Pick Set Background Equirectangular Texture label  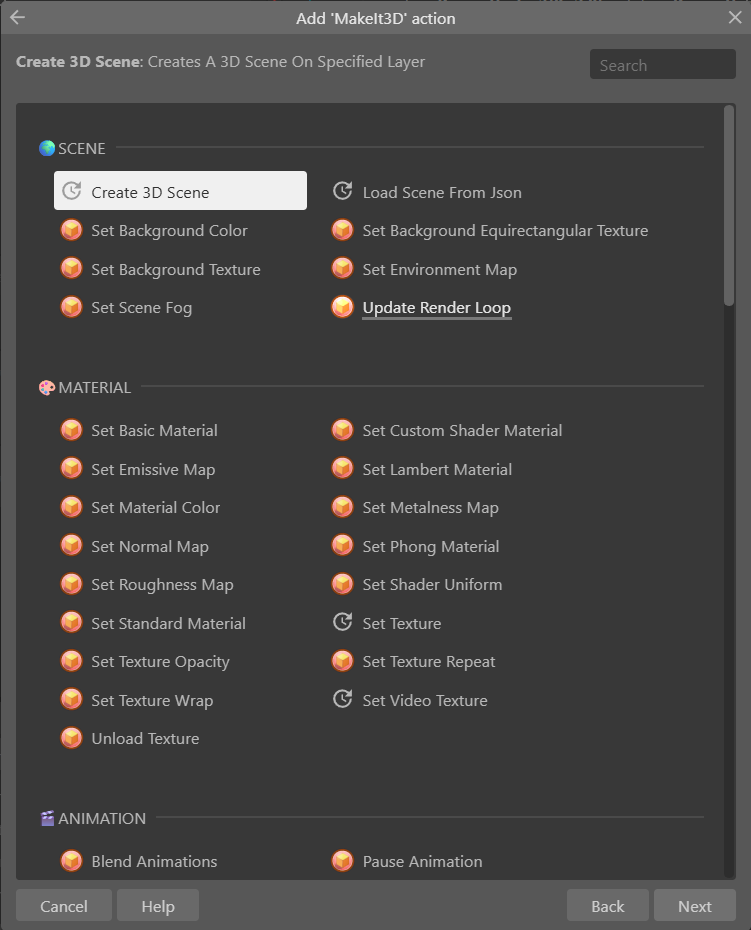505,231
